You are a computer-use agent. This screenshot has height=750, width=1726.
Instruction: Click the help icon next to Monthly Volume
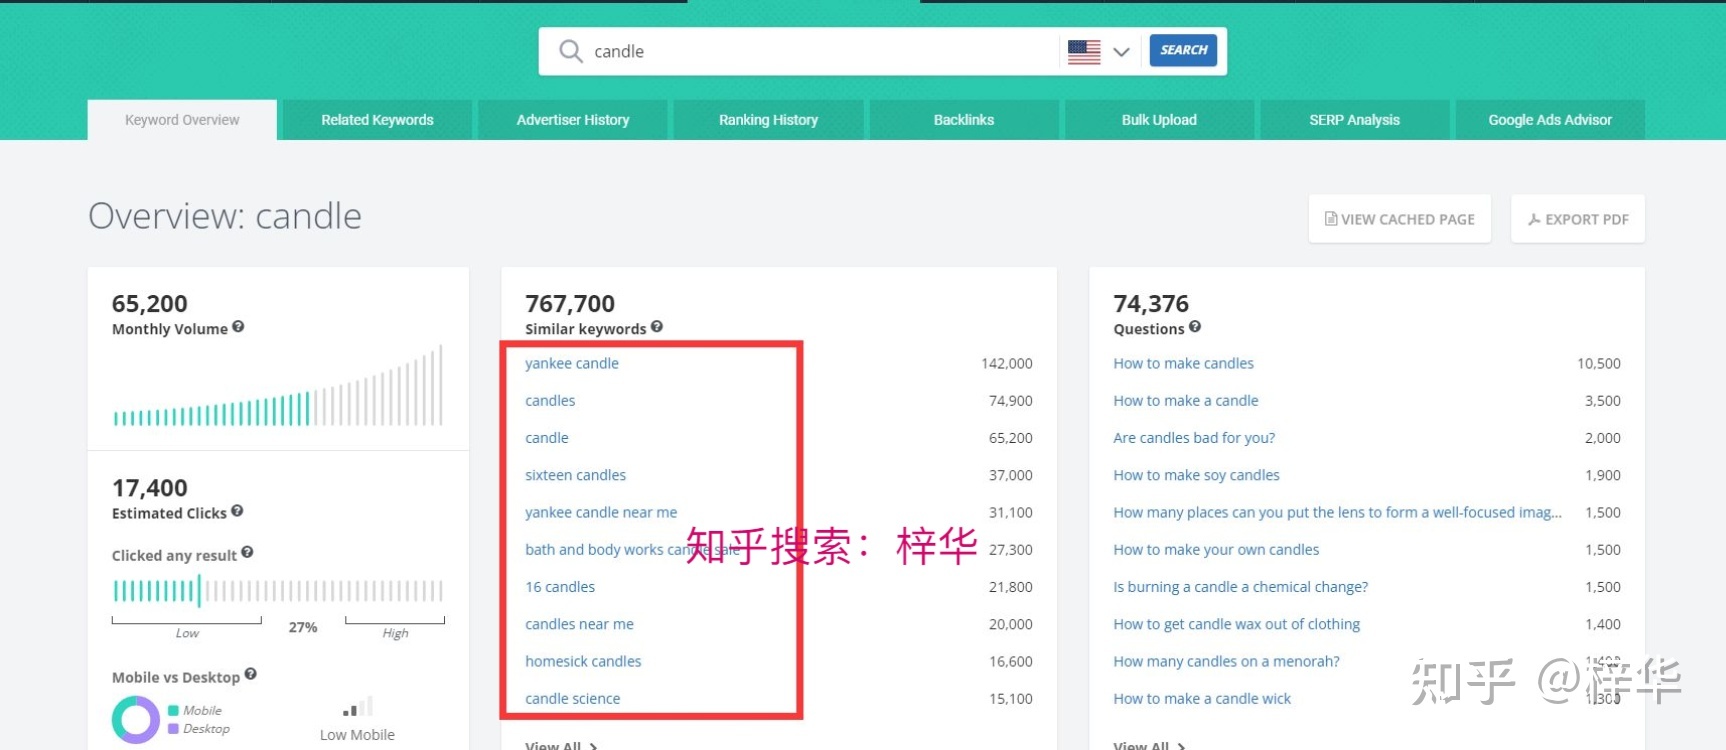point(238,326)
